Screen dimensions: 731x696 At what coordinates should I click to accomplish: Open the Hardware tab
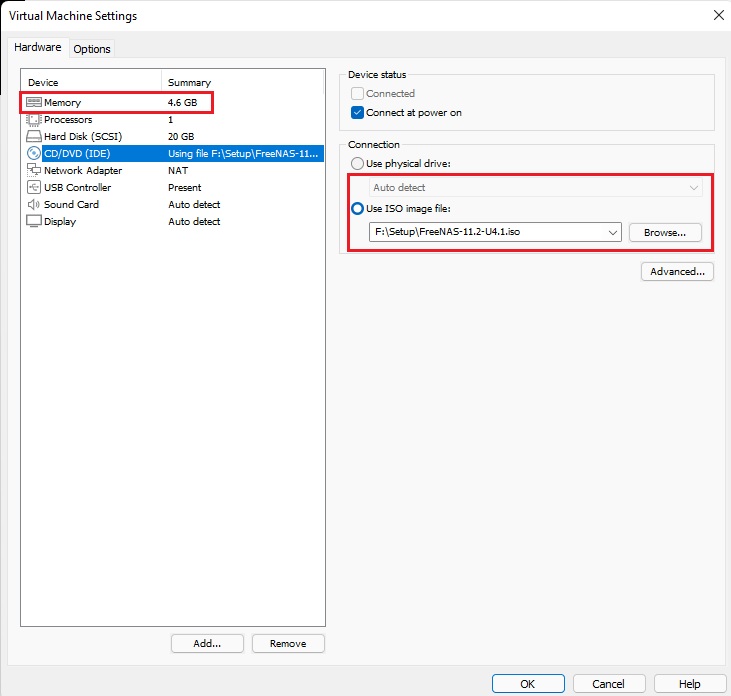coord(38,47)
